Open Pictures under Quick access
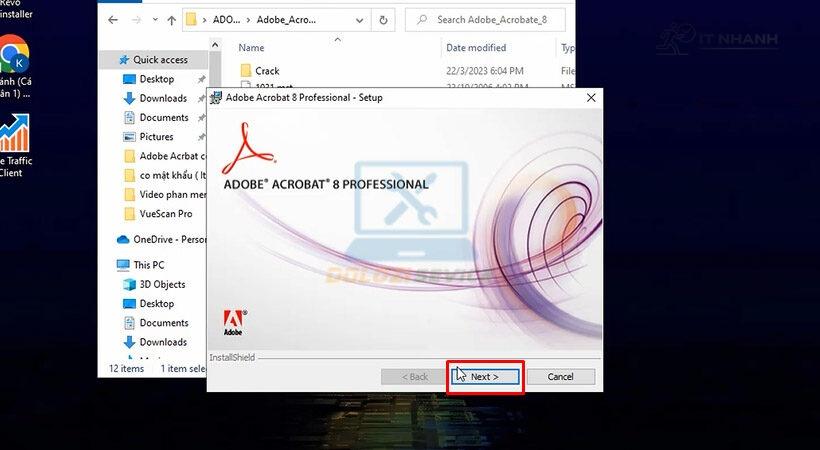 pos(156,137)
